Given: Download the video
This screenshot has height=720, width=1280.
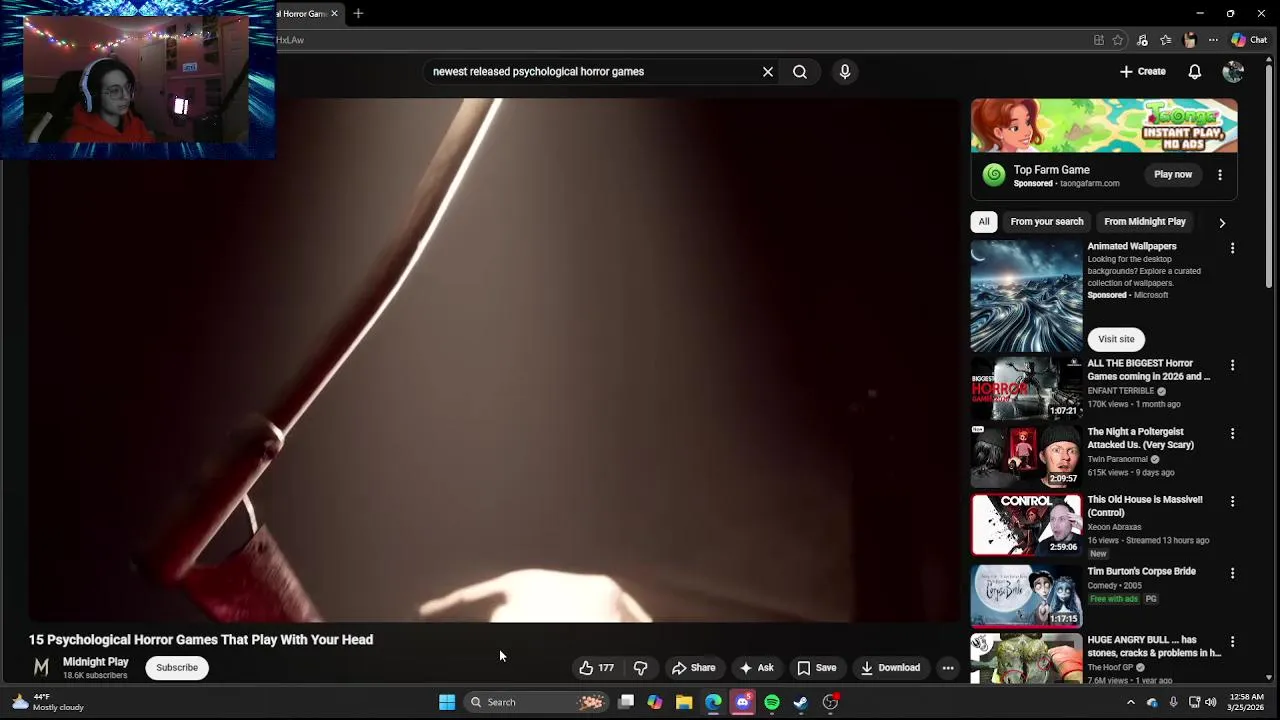Looking at the screenshot, I should 890,668.
